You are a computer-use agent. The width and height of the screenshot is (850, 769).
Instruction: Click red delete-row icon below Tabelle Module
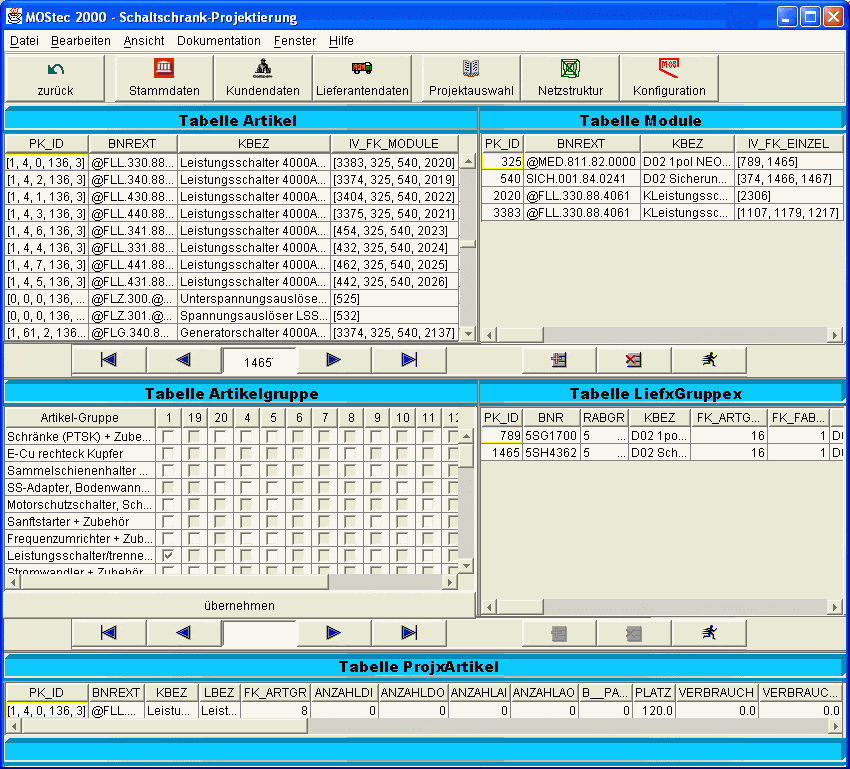point(634,360)
